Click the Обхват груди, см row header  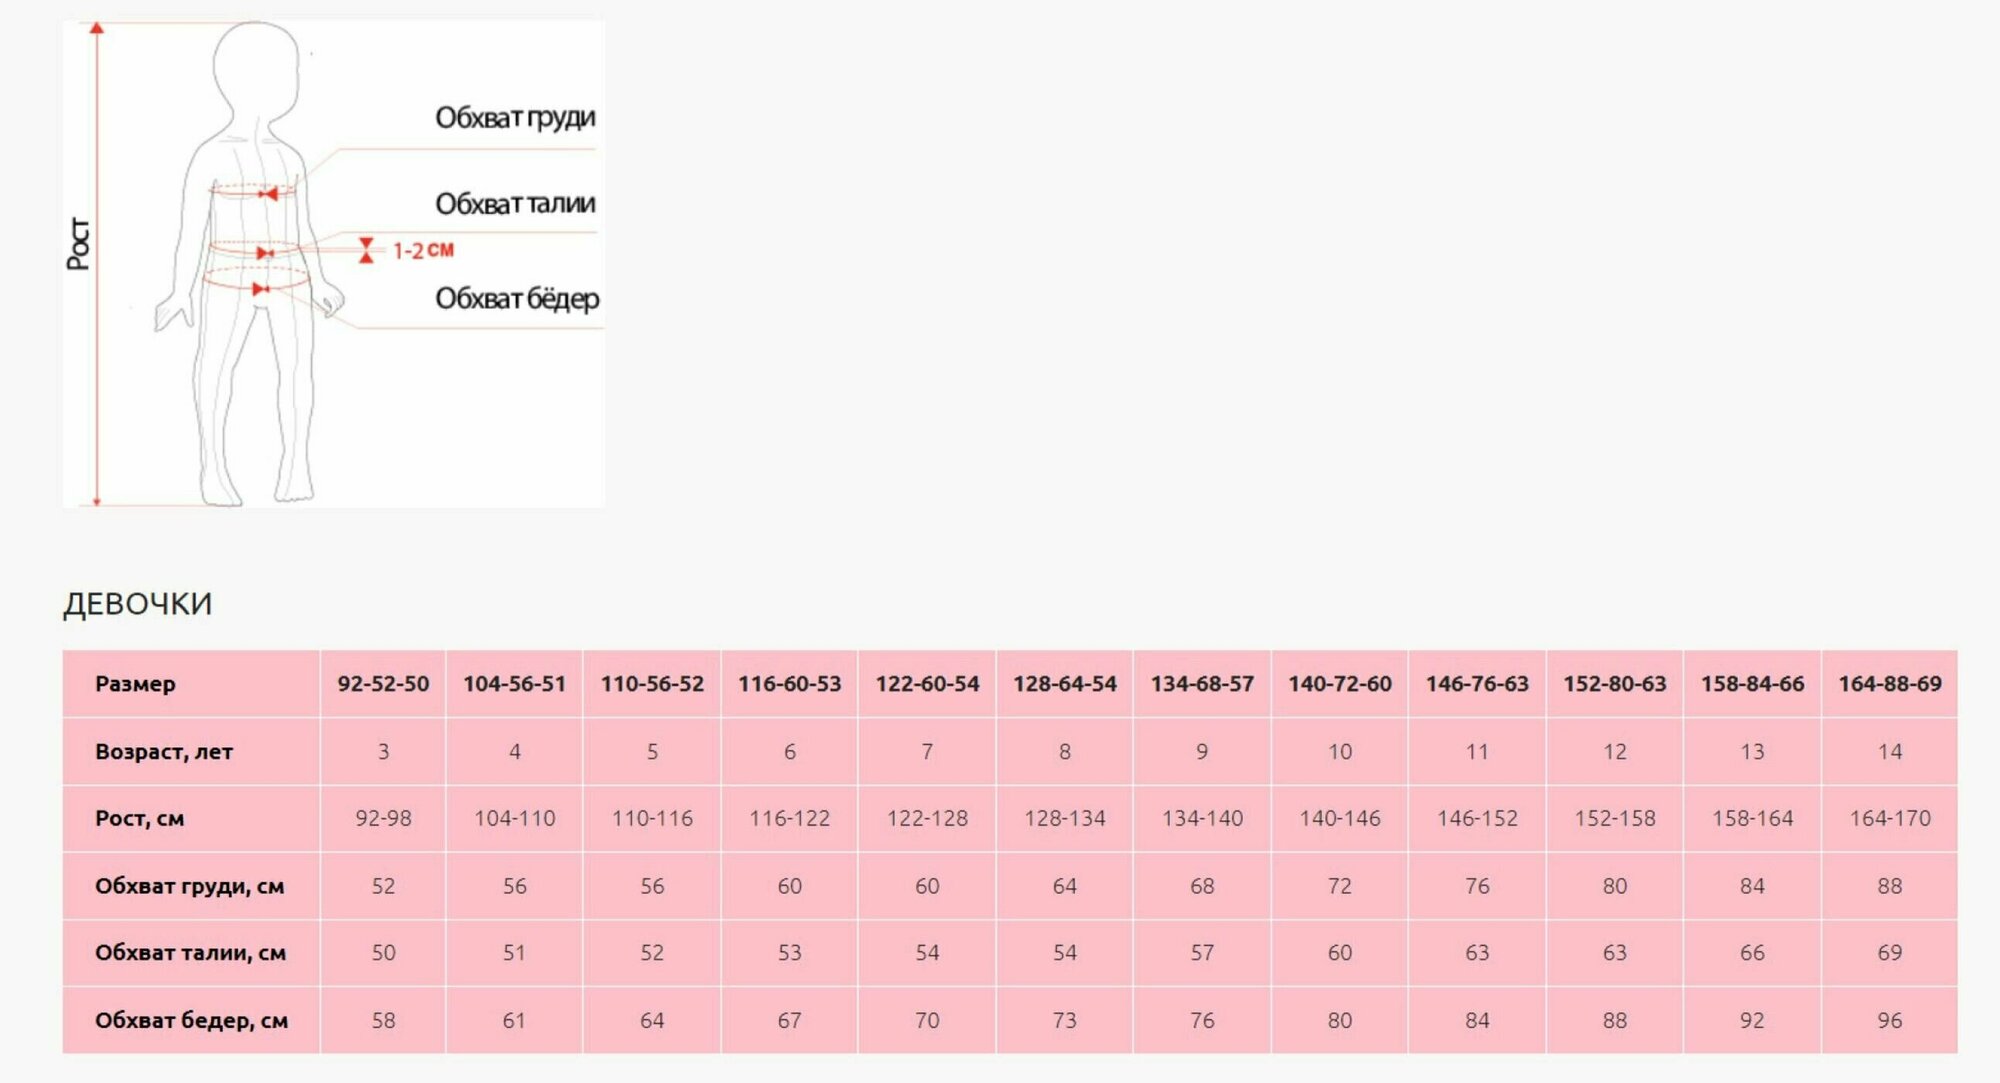point(189,886)
